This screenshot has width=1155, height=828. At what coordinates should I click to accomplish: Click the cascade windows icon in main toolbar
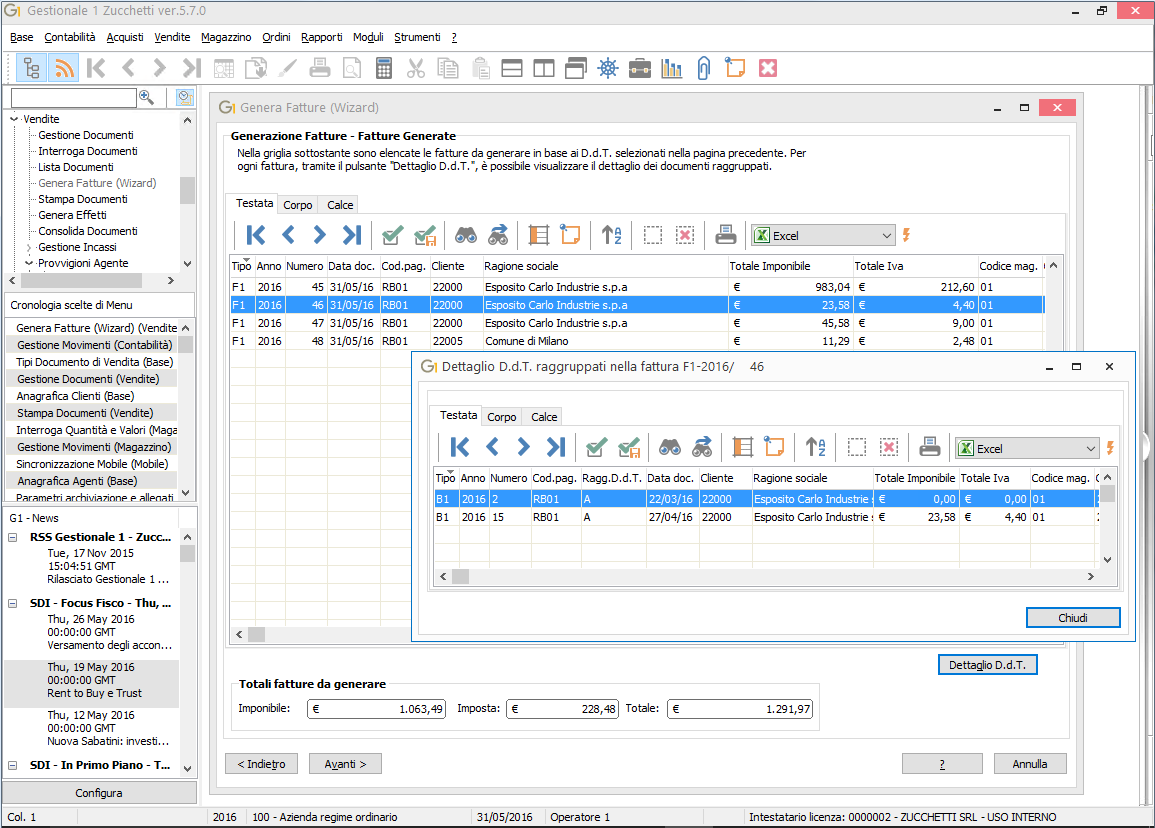576,69
